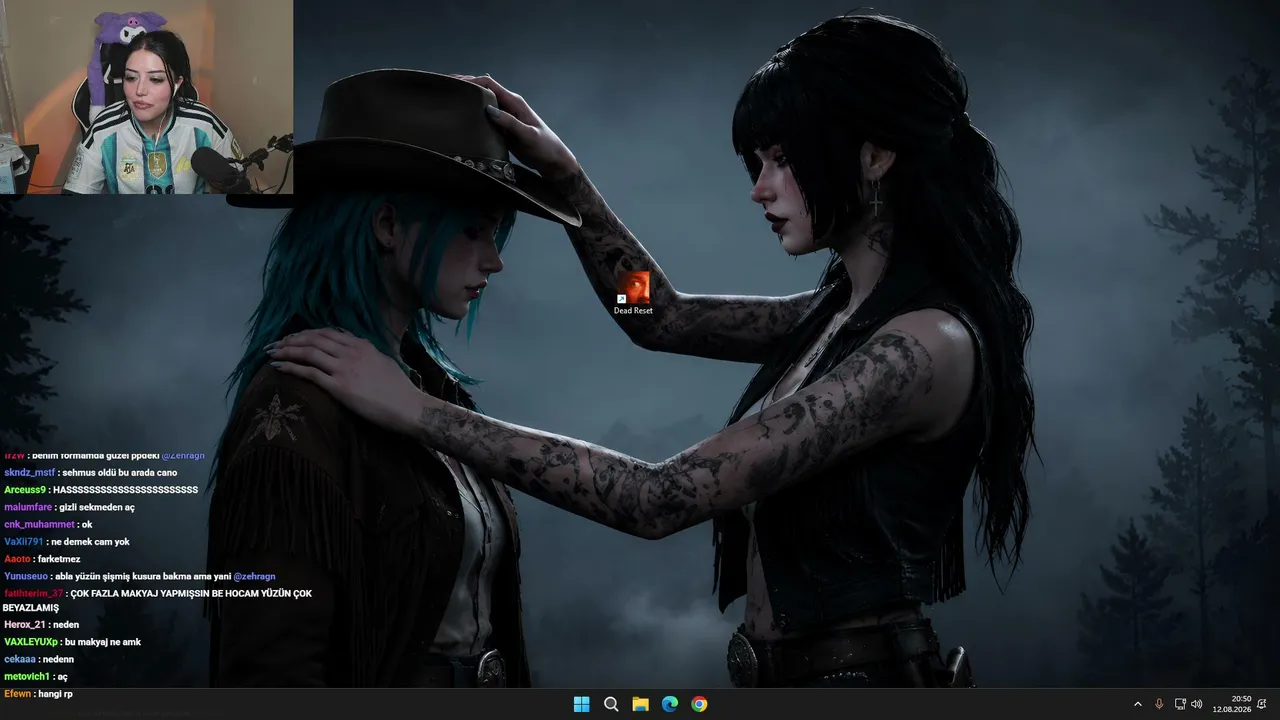This screenshot has width=1280, height=720.
Task: Click username VAXLEYUXp in chat
Action: pyautogui.click(x=31, y=642)
